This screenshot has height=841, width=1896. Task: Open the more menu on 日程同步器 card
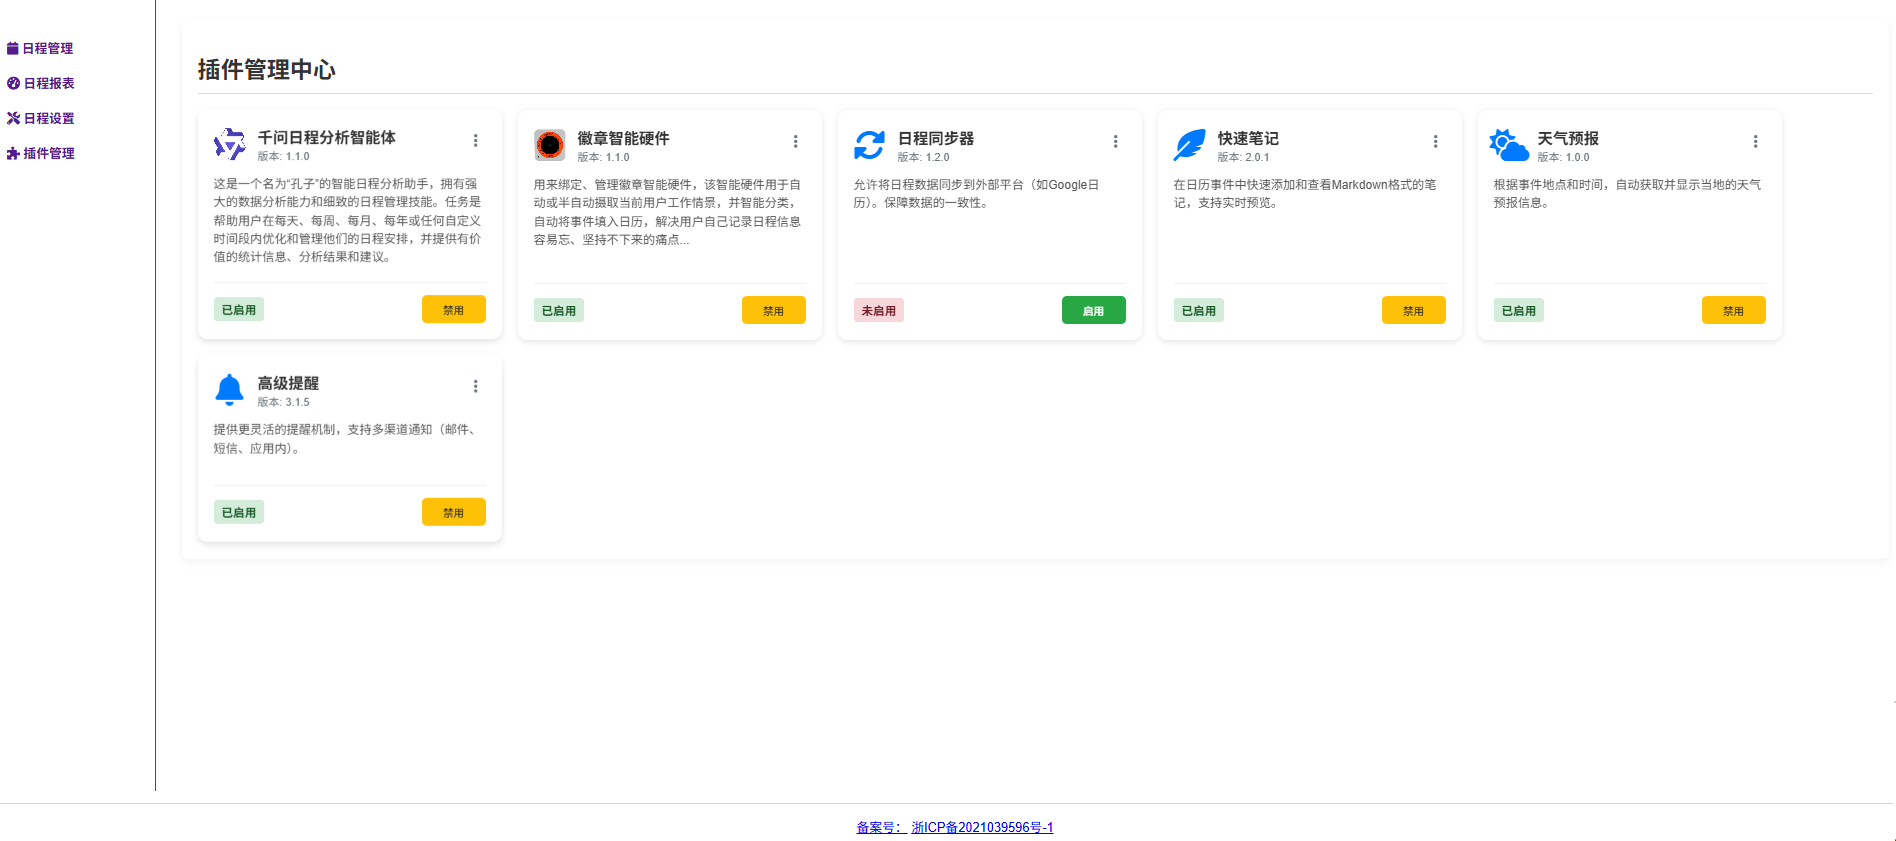1116,142
